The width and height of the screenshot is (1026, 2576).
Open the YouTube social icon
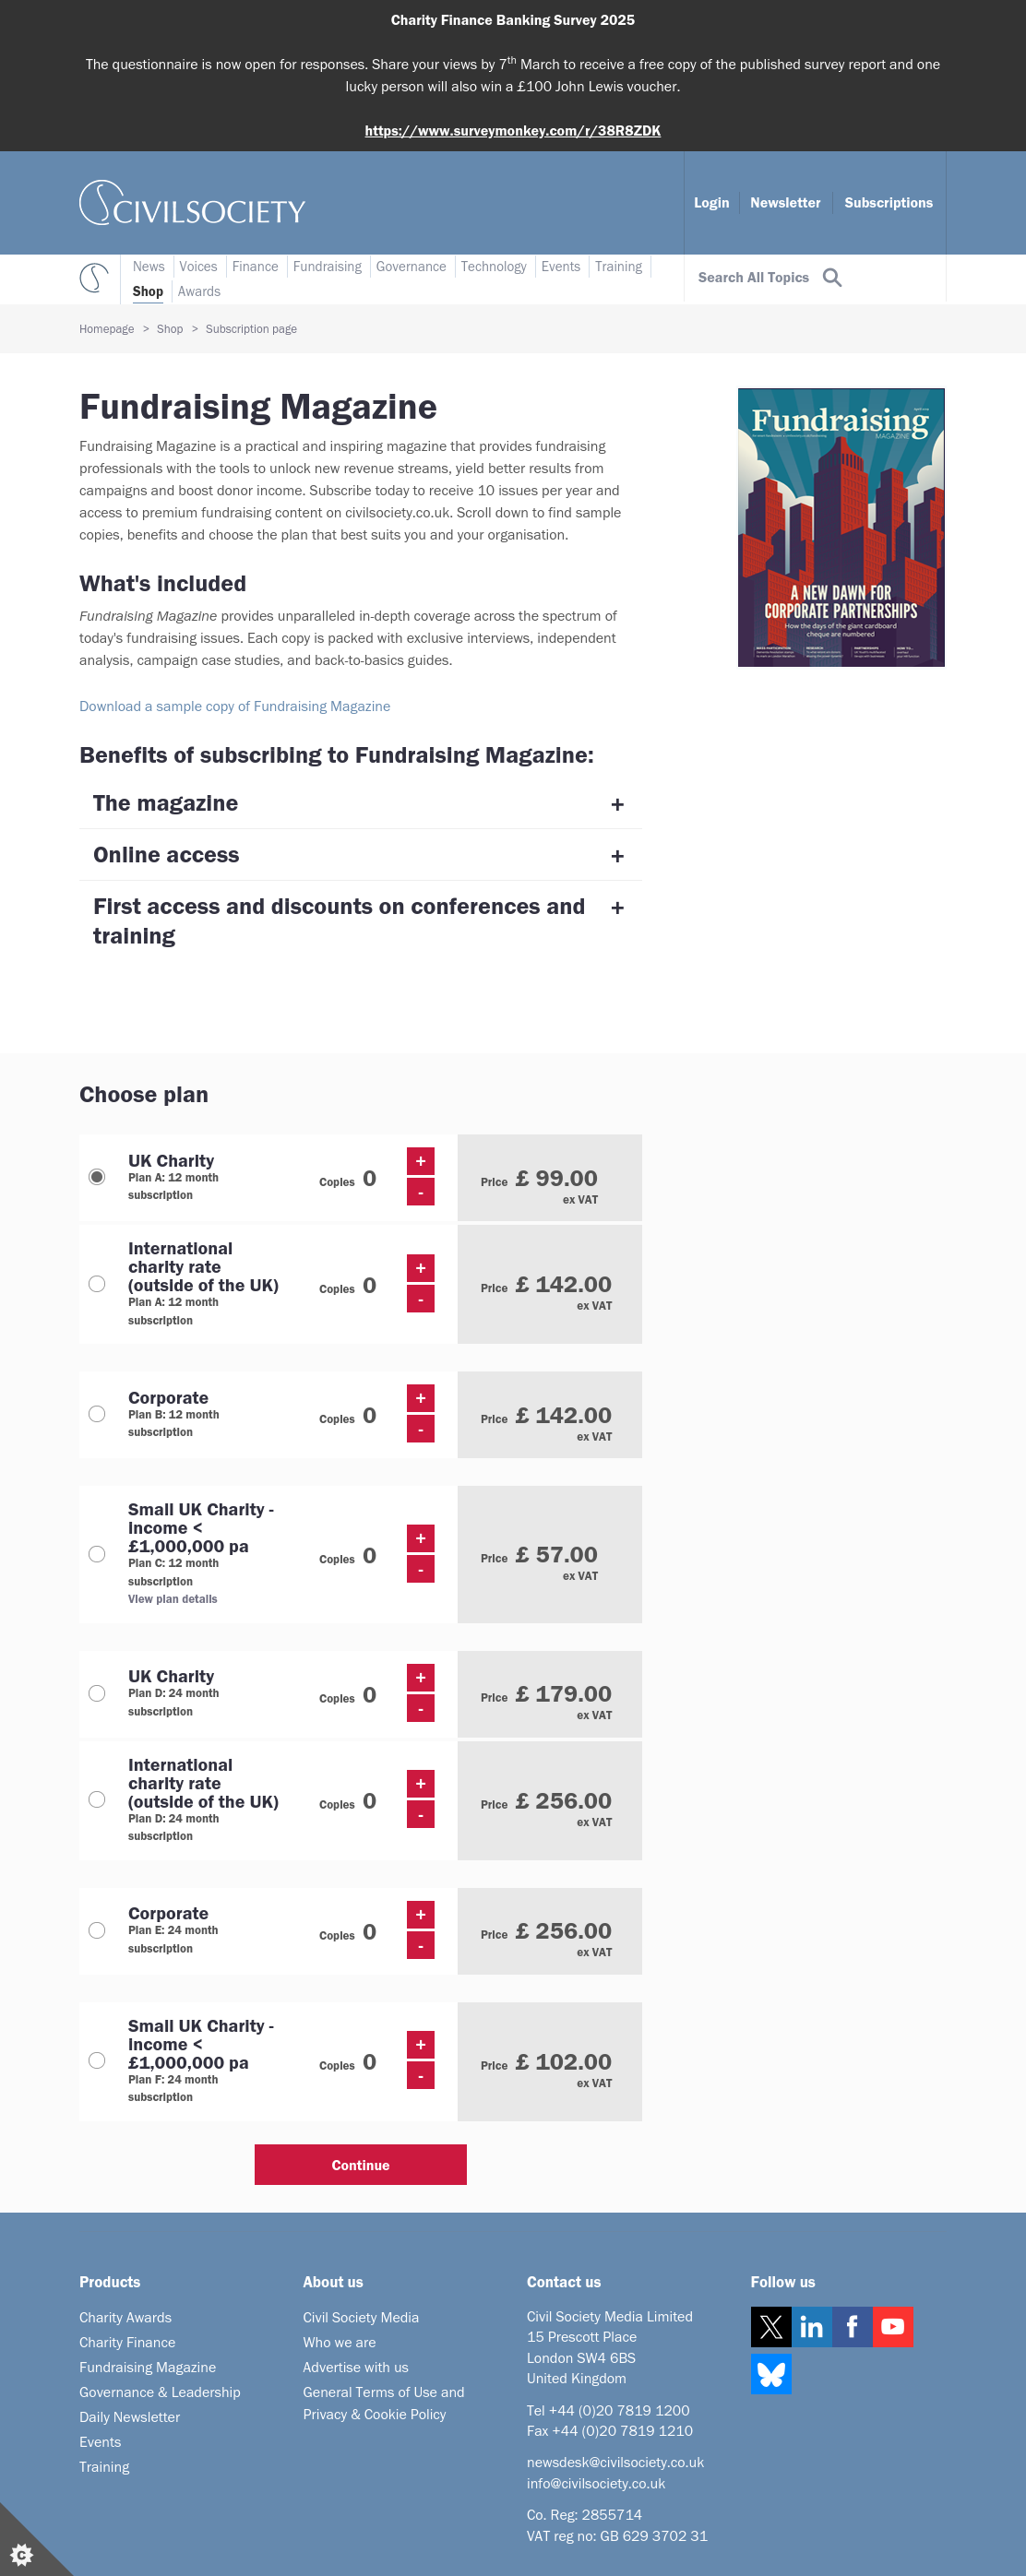pyautogui.click(x=893, y=2327)
